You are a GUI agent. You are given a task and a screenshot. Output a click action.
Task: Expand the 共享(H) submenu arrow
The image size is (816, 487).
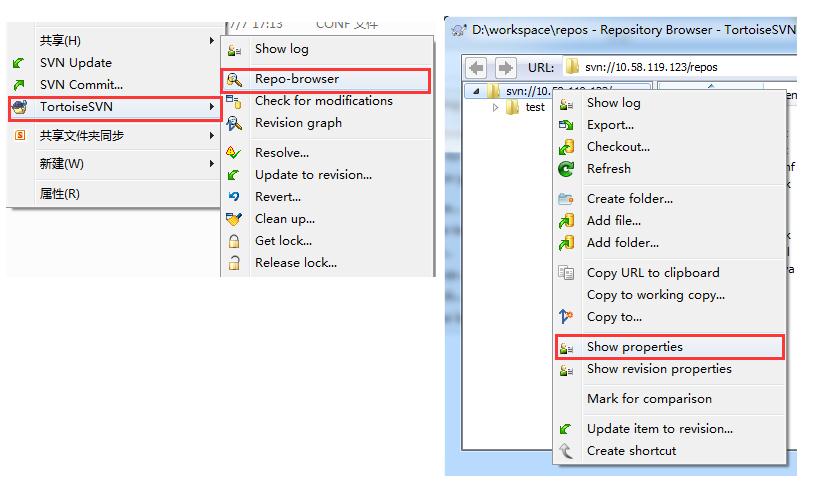pos(211,41)
